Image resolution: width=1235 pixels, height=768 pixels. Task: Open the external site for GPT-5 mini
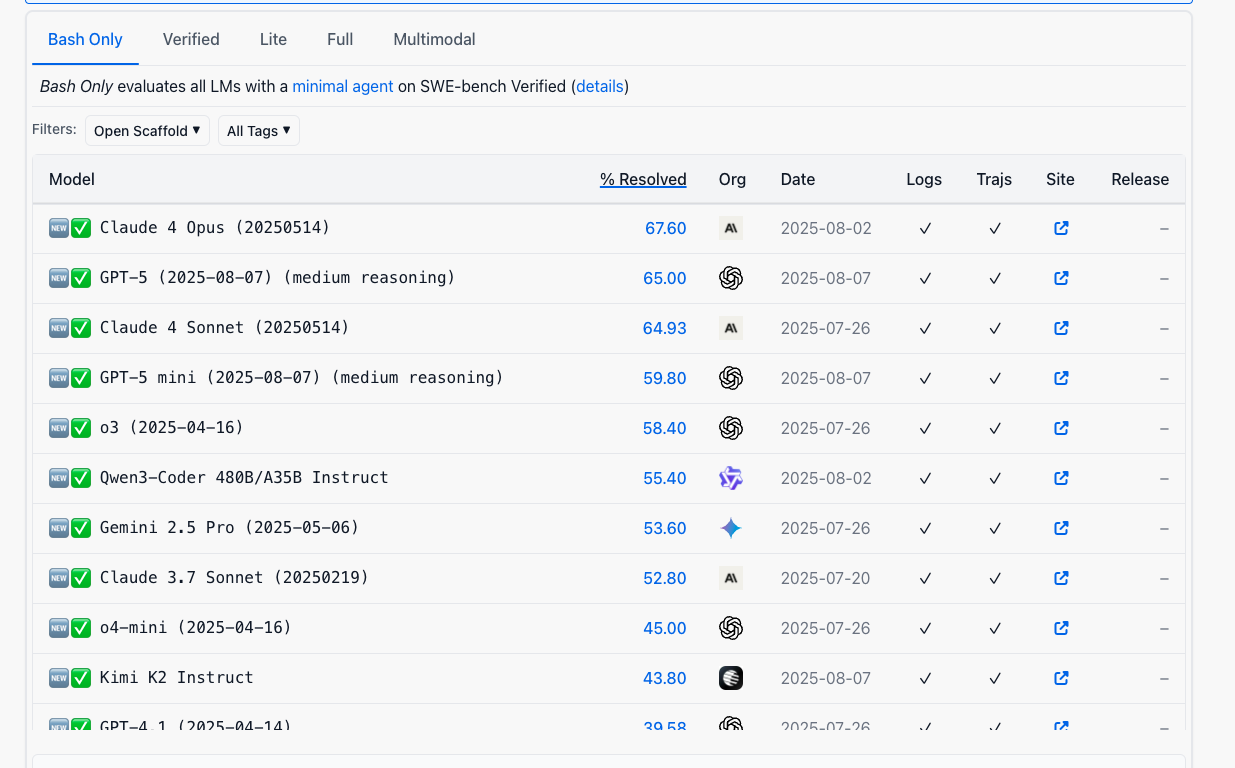point(1060,378)
